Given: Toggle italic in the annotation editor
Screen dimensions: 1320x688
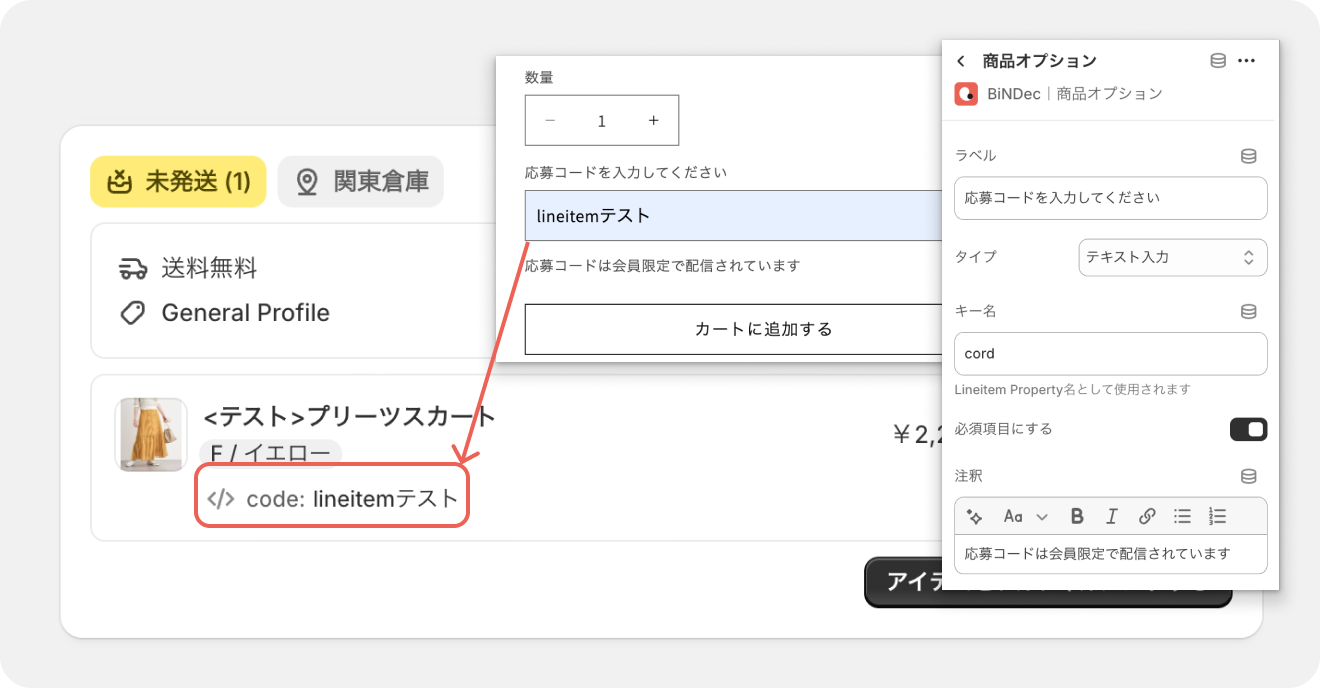Looking at the screenshot, I should click(x=1111, y=516).
